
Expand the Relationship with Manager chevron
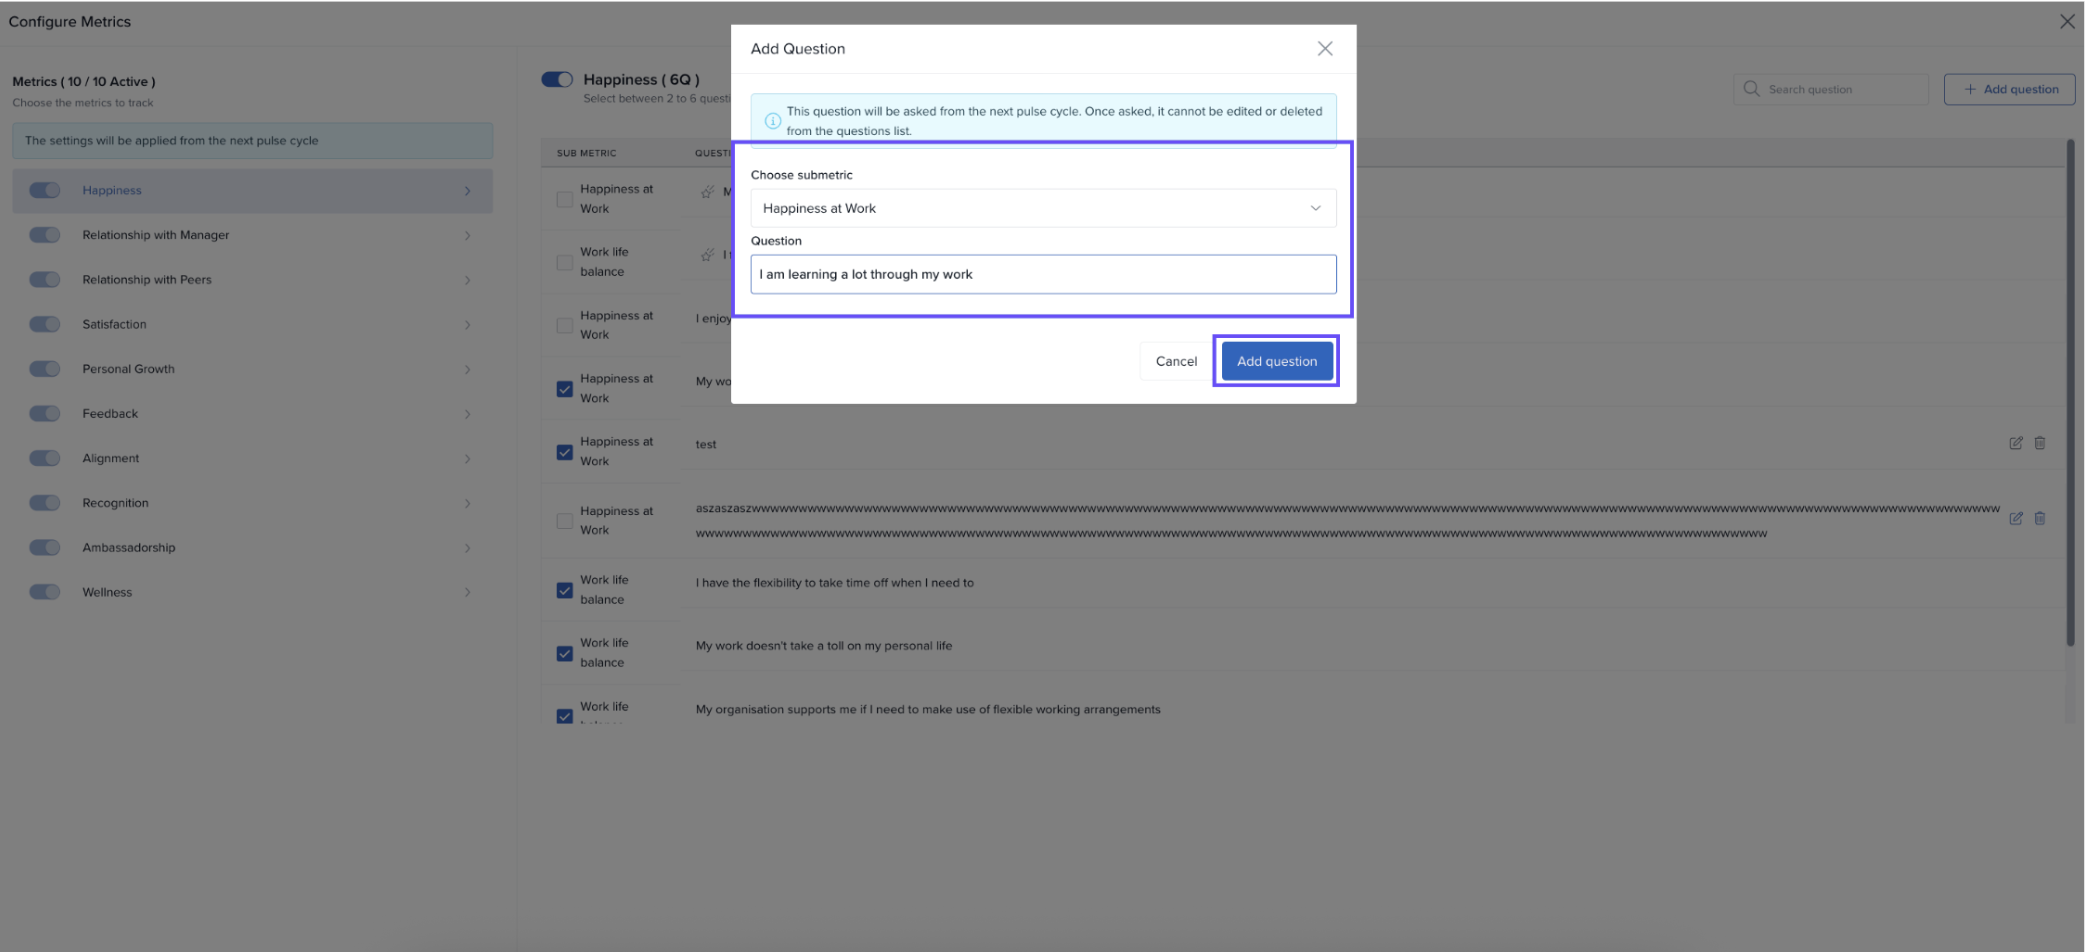[467, 235]
